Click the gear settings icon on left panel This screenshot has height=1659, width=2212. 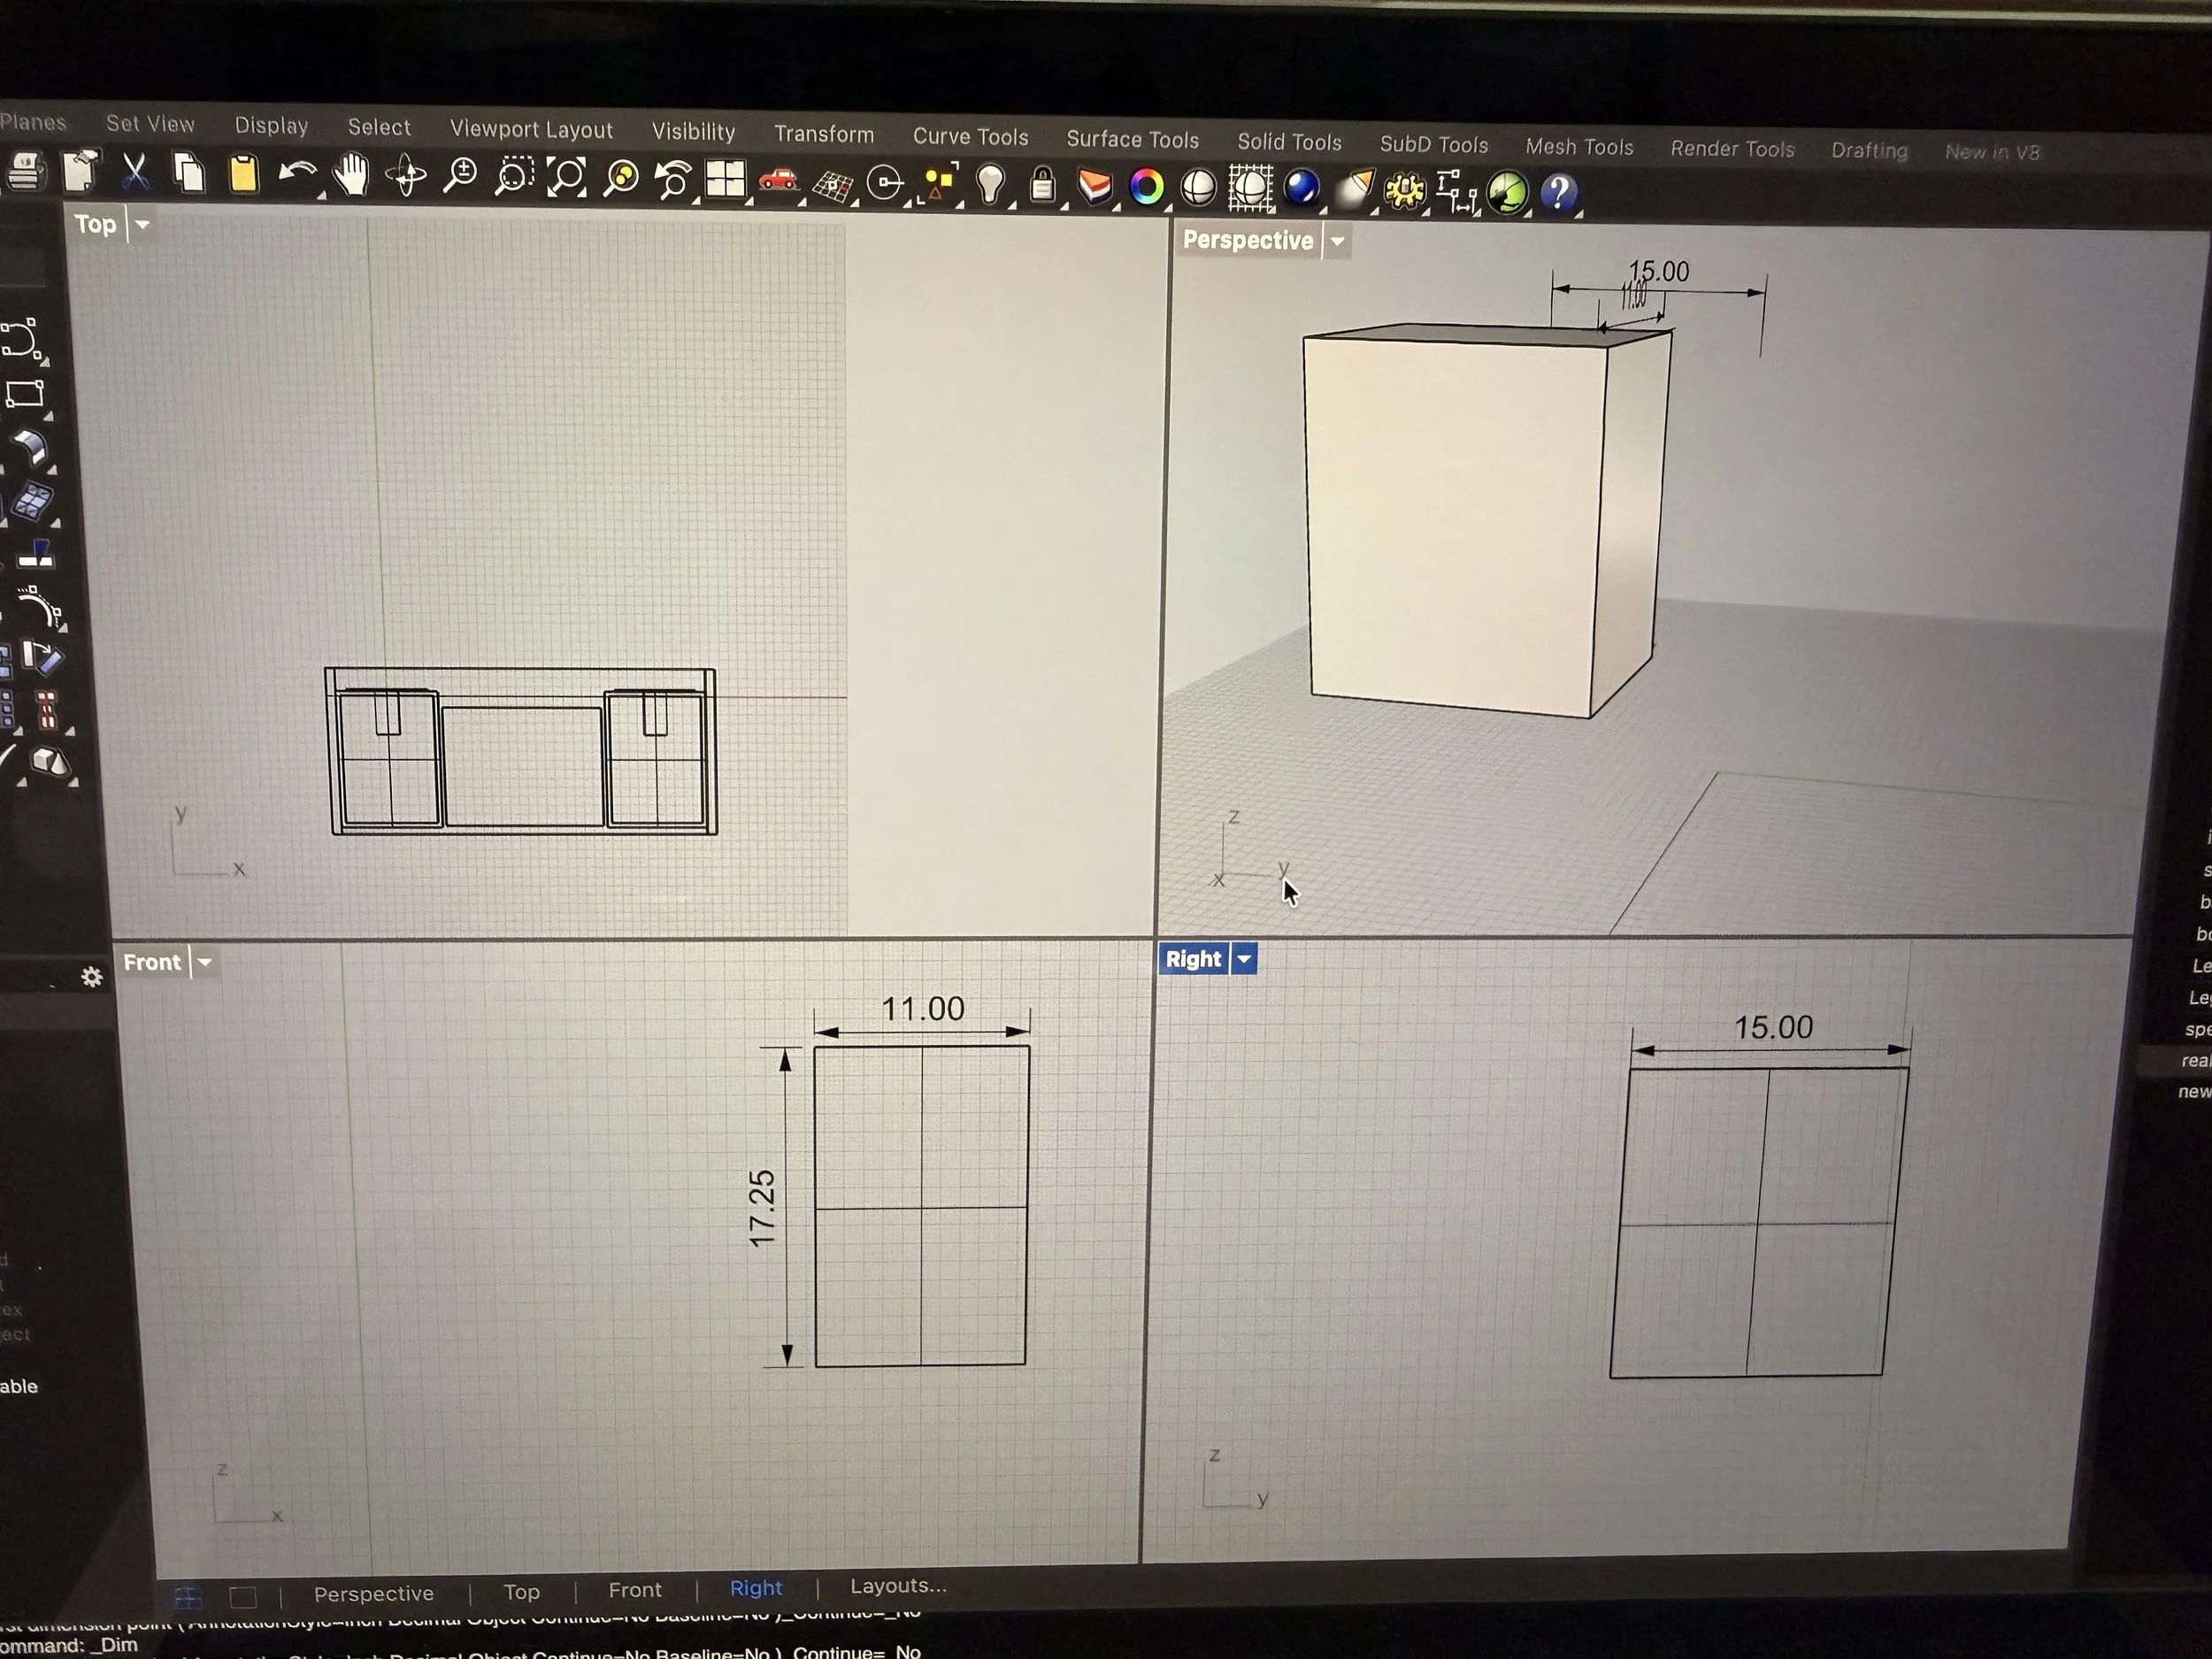pos(92,977)
